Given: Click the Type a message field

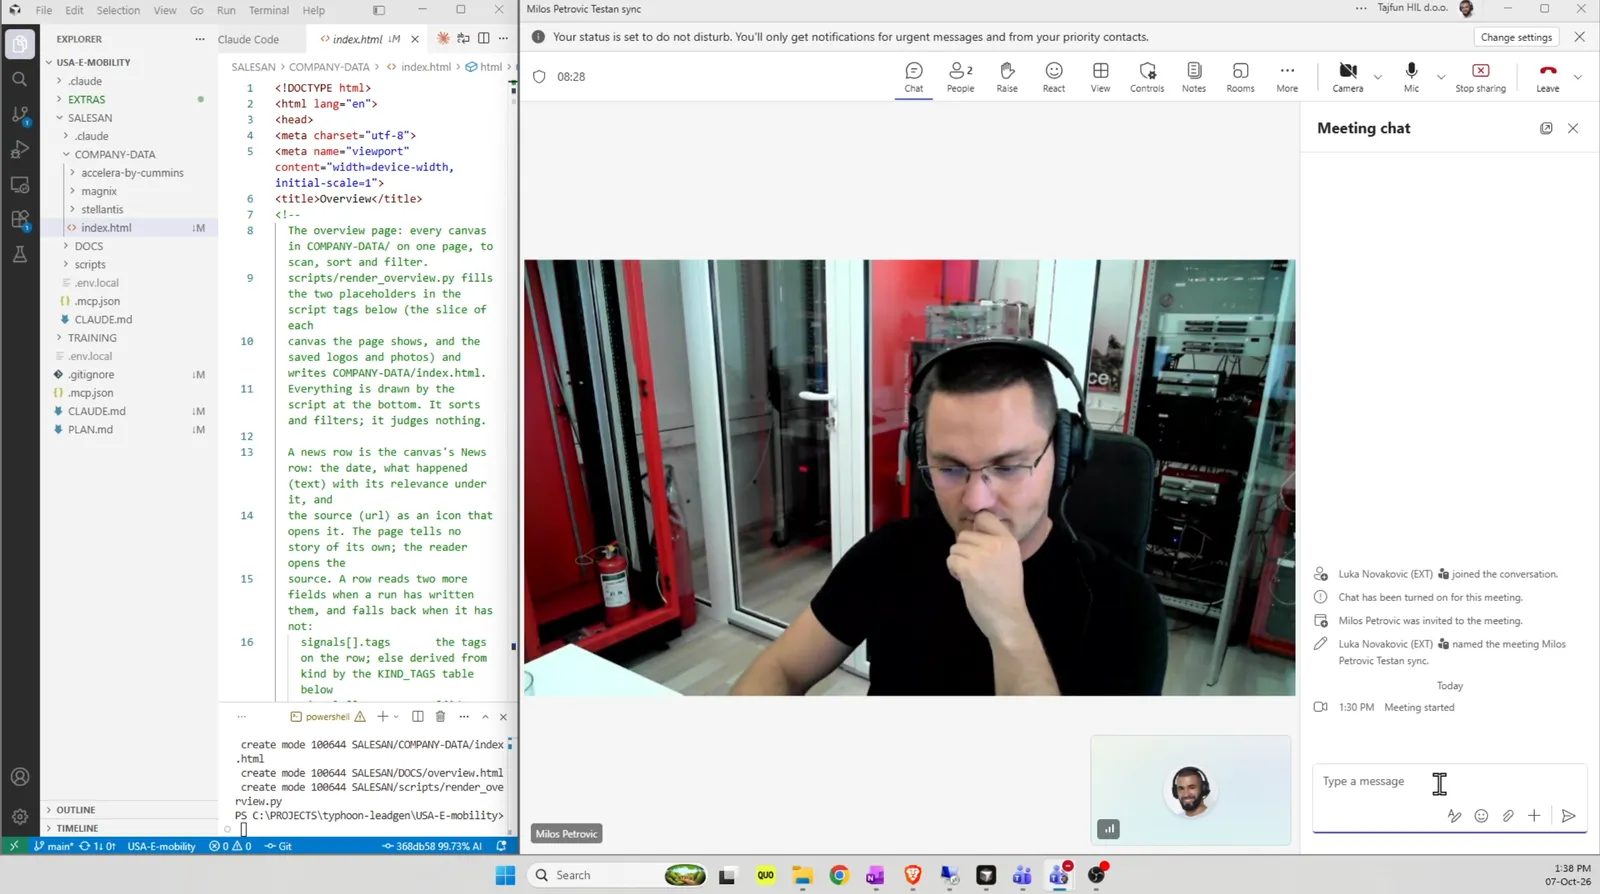Looking at the screenshot, I should click(x=1449, y=781).
